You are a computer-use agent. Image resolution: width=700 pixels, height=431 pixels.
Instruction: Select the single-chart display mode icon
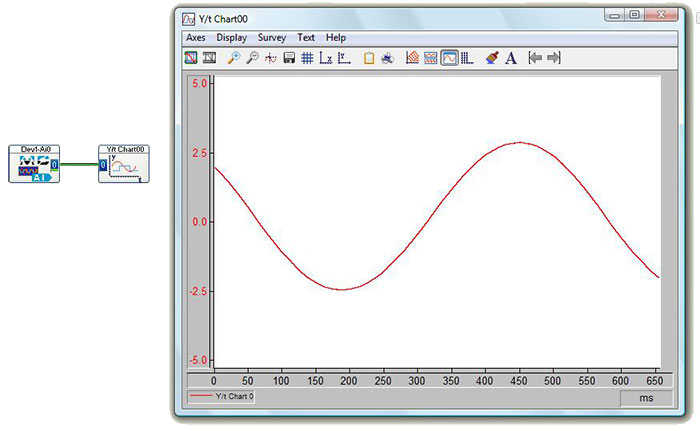(449, 58)
